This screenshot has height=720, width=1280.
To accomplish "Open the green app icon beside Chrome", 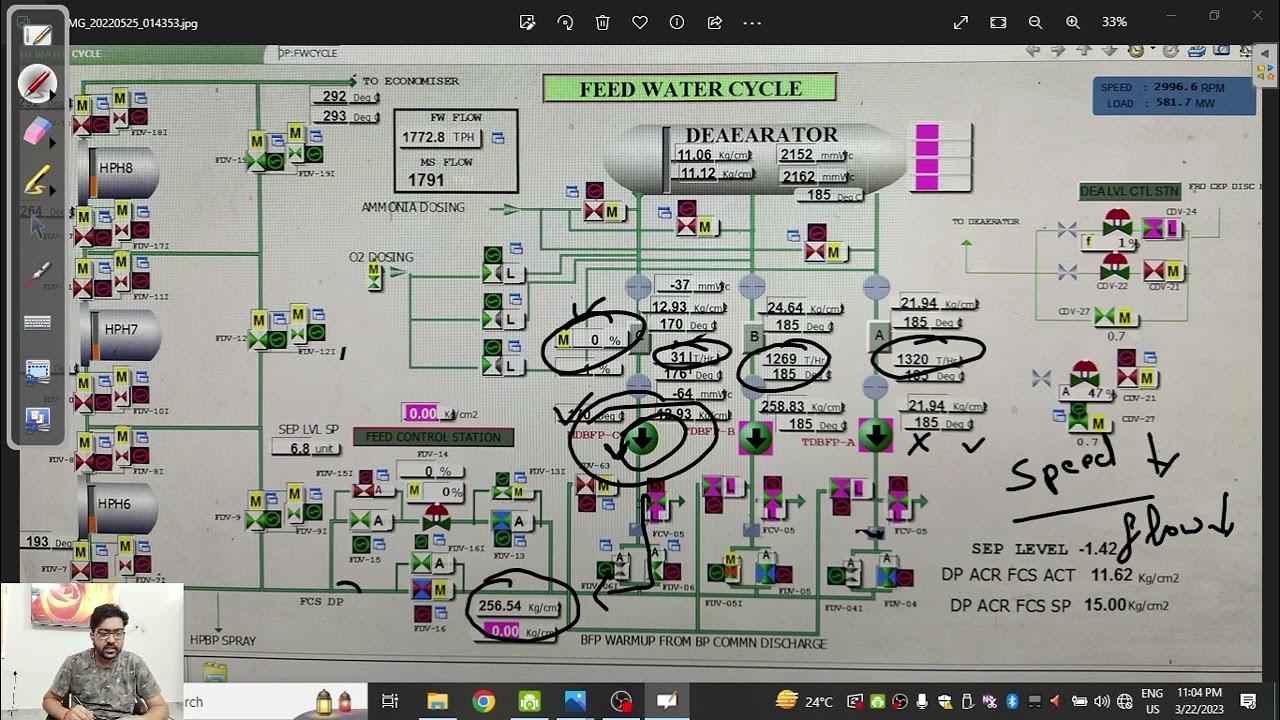I will 529,701.
